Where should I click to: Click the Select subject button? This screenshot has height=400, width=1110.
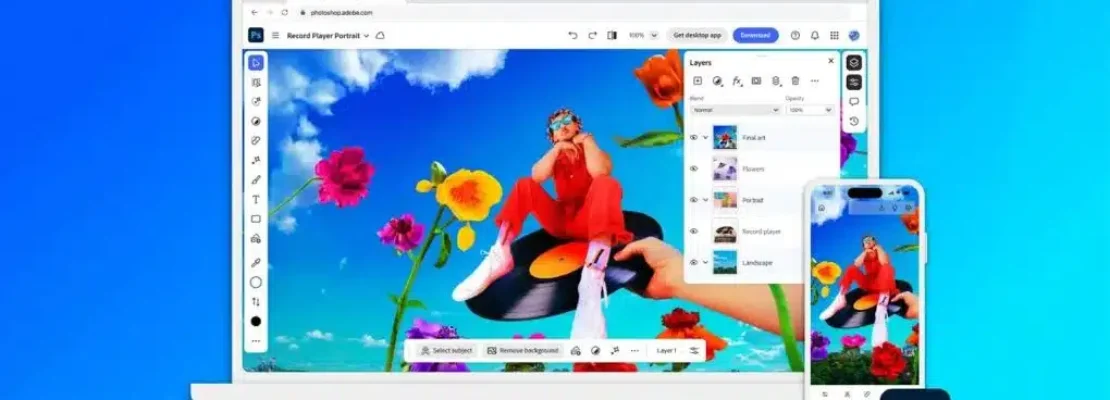point(446,350)
